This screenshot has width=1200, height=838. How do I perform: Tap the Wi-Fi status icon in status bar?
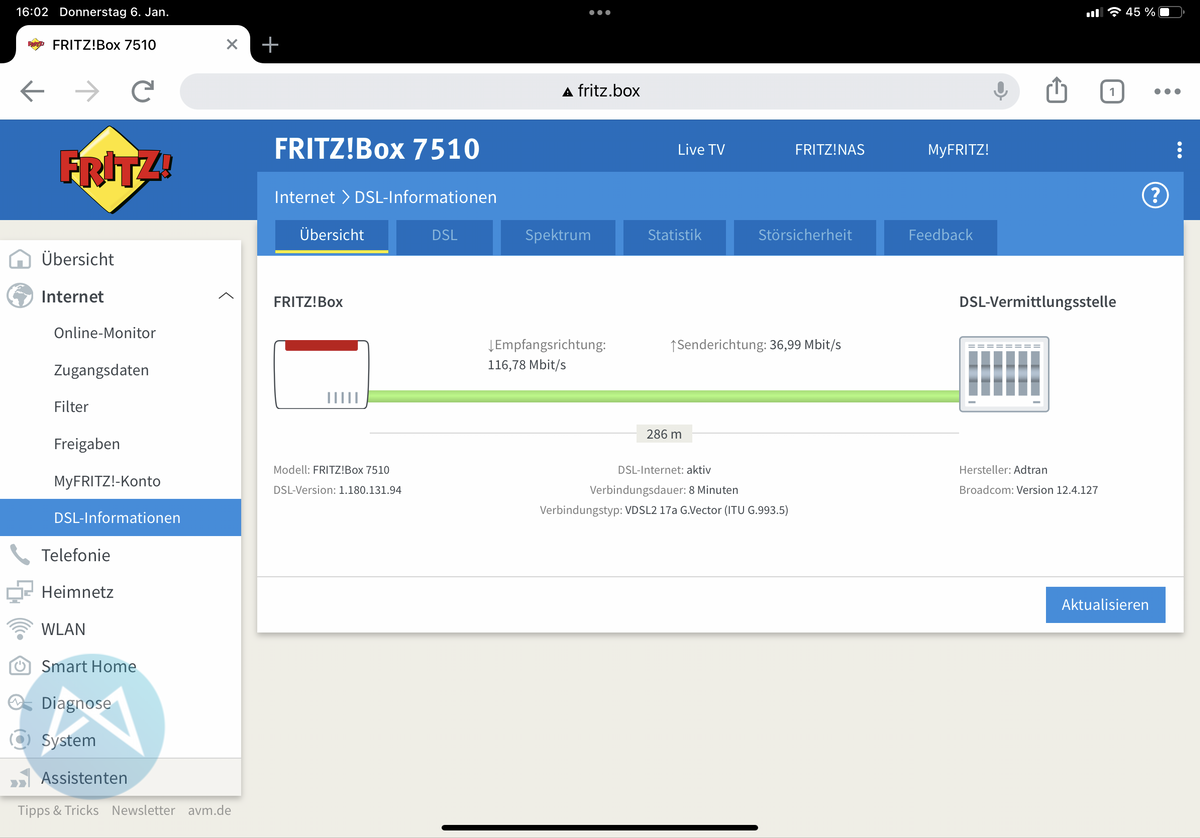tap(1113, 12)
